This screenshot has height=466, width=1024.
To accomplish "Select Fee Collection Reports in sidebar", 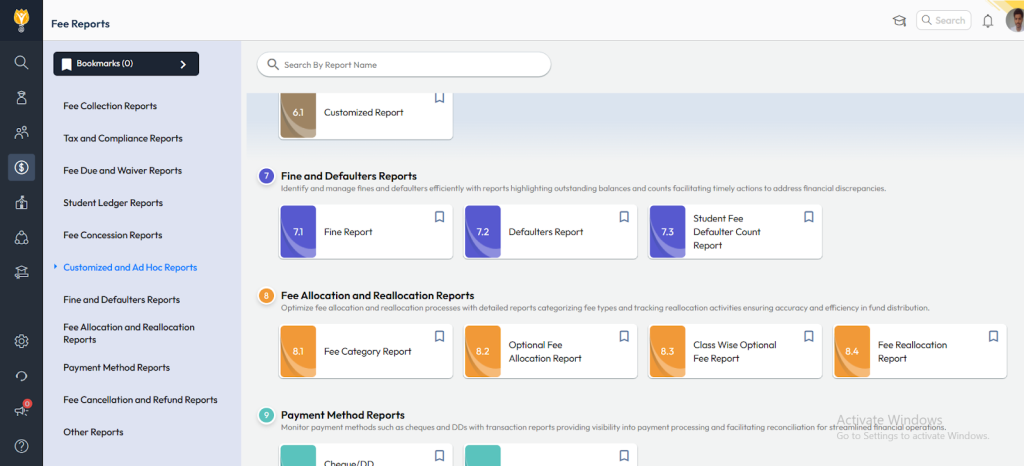I will [x=110, y=106].
